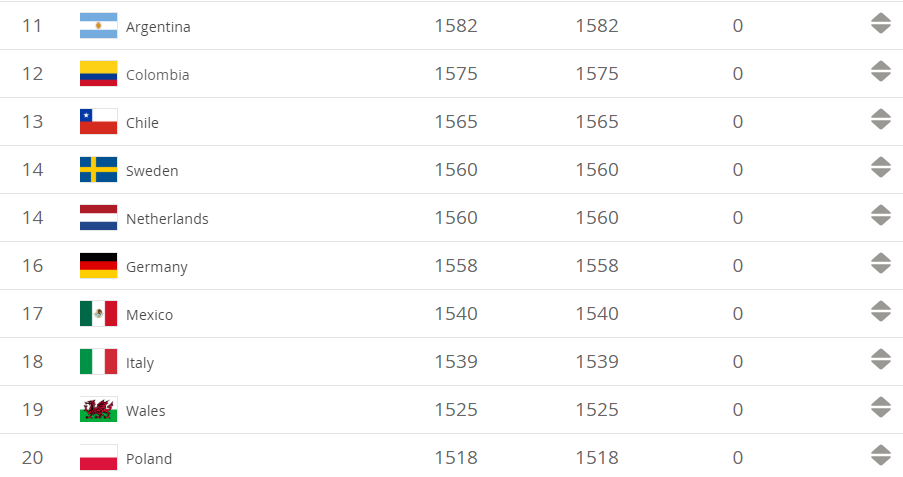This screenshot has height=477, width=903.
Task: Click the Germany flag icon
Action: coord(98,266)
